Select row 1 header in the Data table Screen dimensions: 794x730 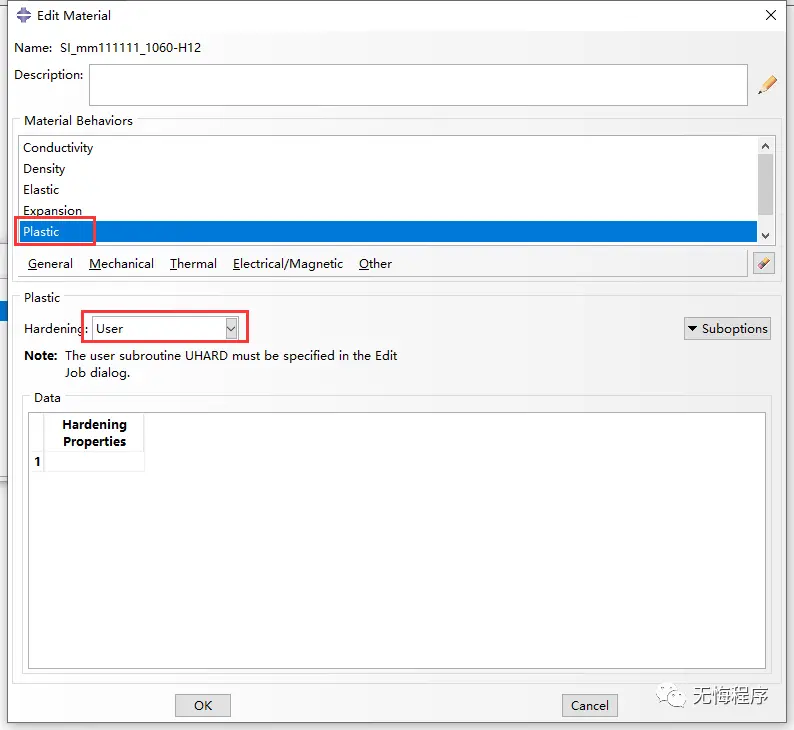tap(37, 462)
